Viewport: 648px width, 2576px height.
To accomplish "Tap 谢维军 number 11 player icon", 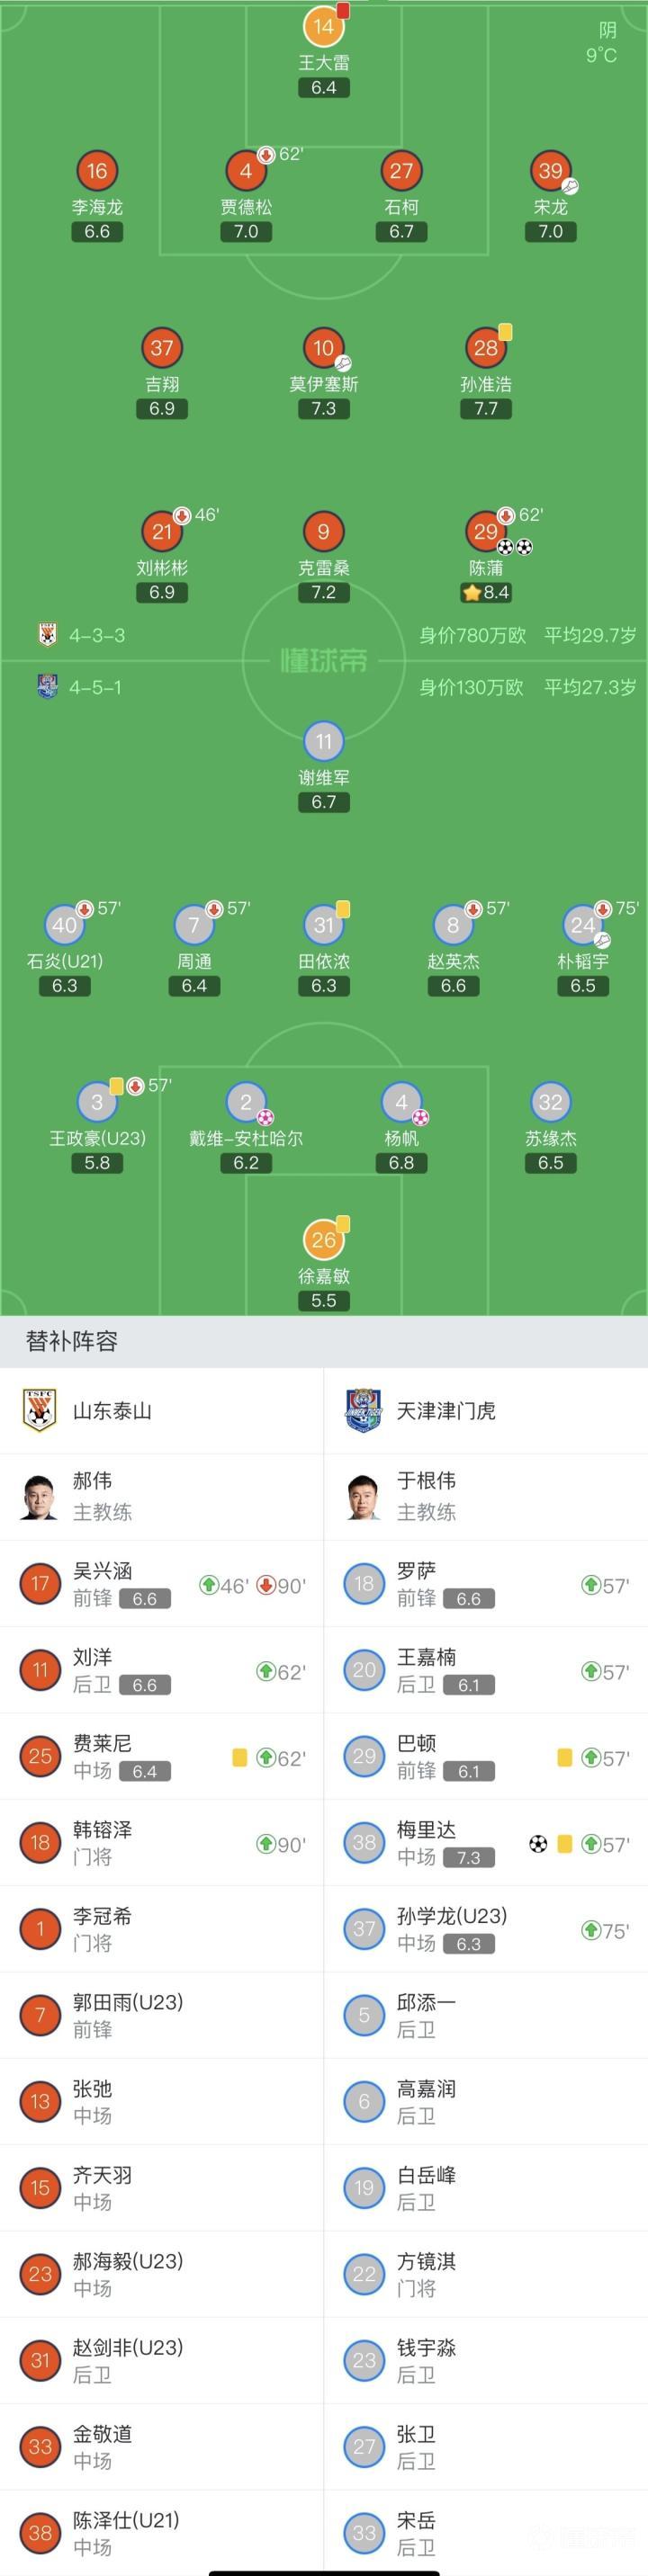I will tap(323, 742).
